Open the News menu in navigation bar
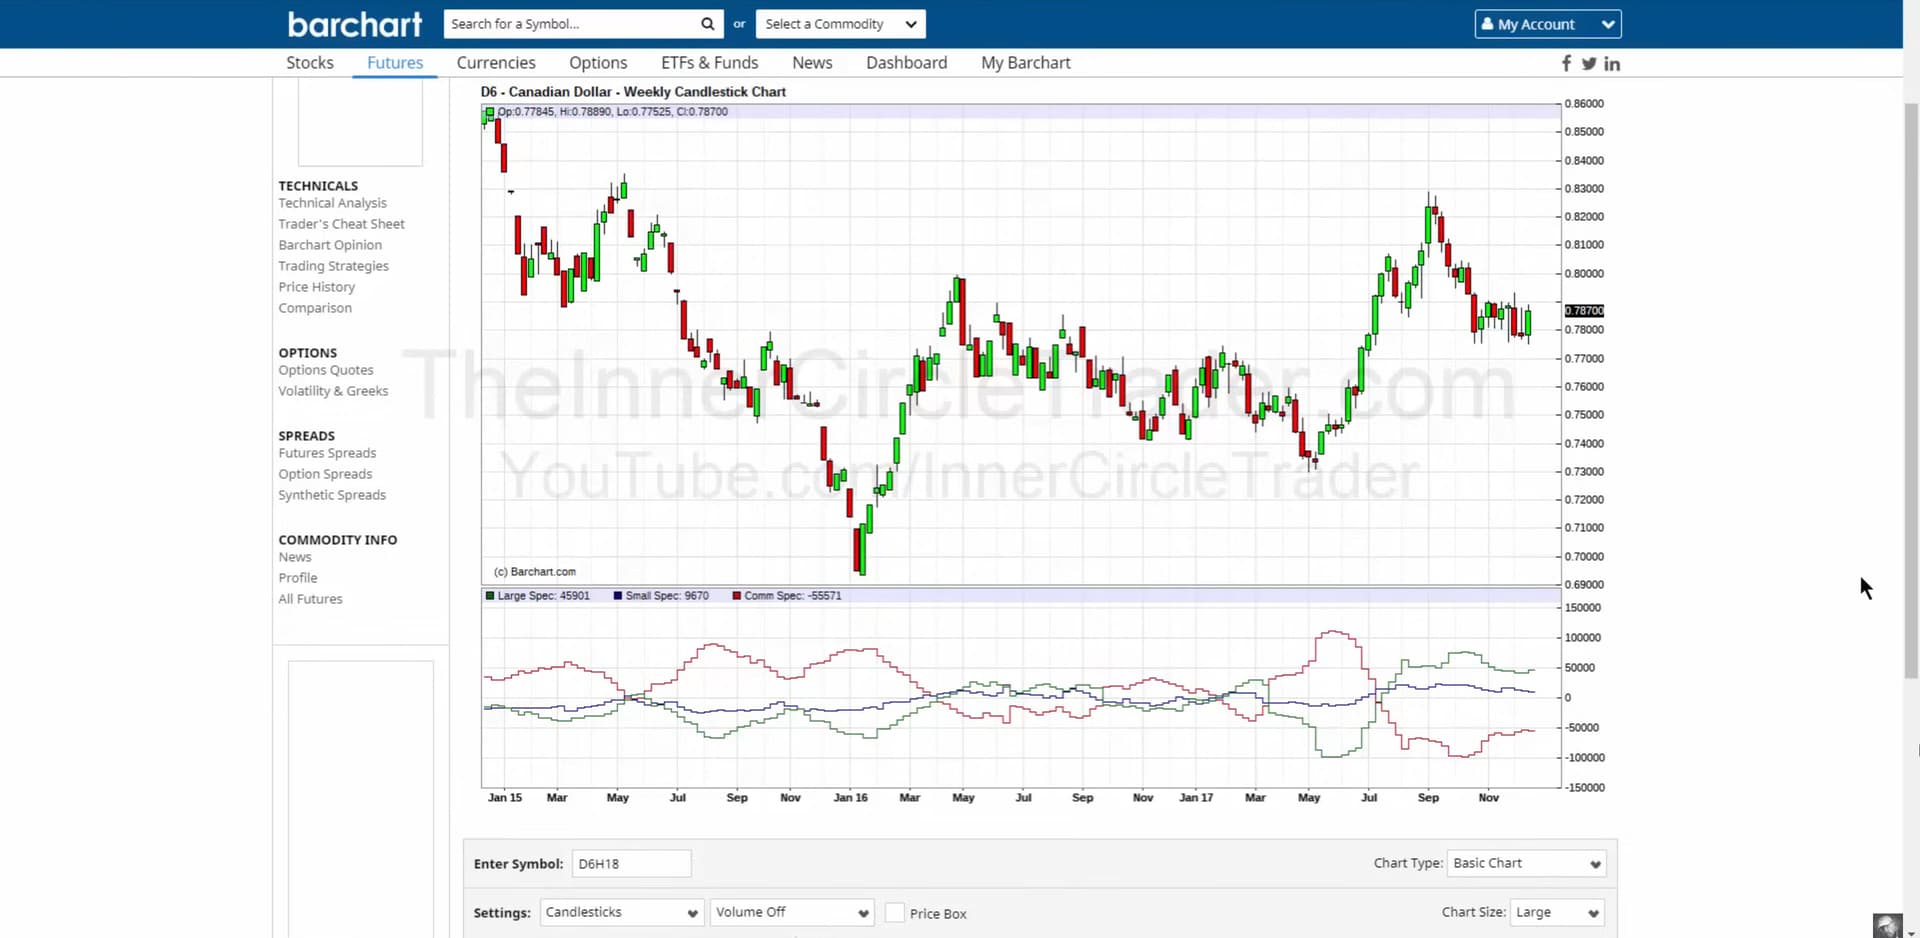The image size is (1920, 938). (812, 62)
